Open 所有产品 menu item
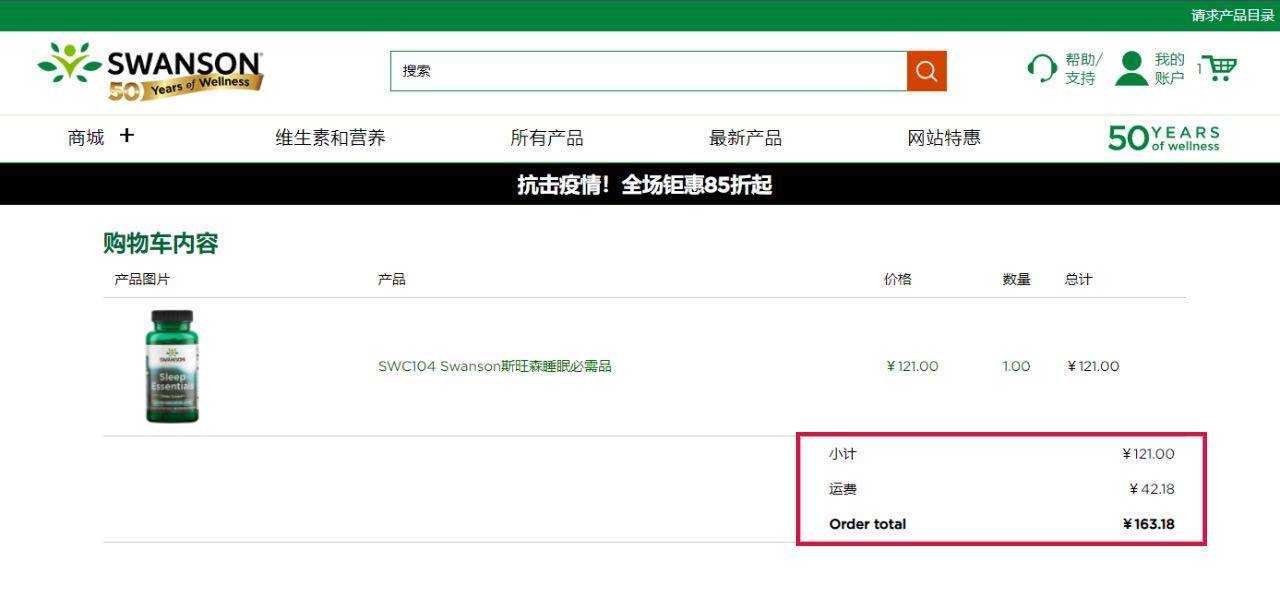Screen dimensions: 1280x595 coord(547,138)
